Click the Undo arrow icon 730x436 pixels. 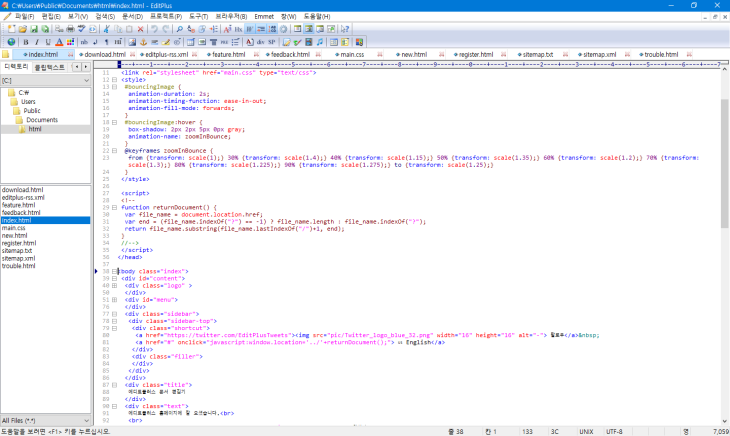tap(153, 29)
